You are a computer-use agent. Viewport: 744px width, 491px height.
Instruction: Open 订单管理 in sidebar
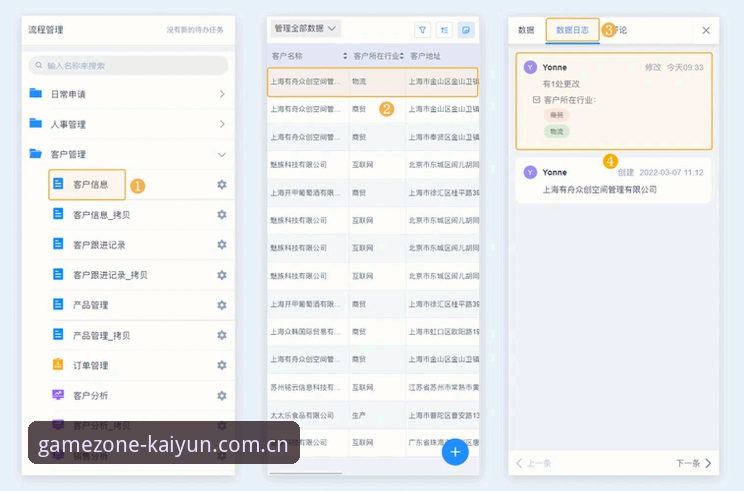click(x=90, y=365)
